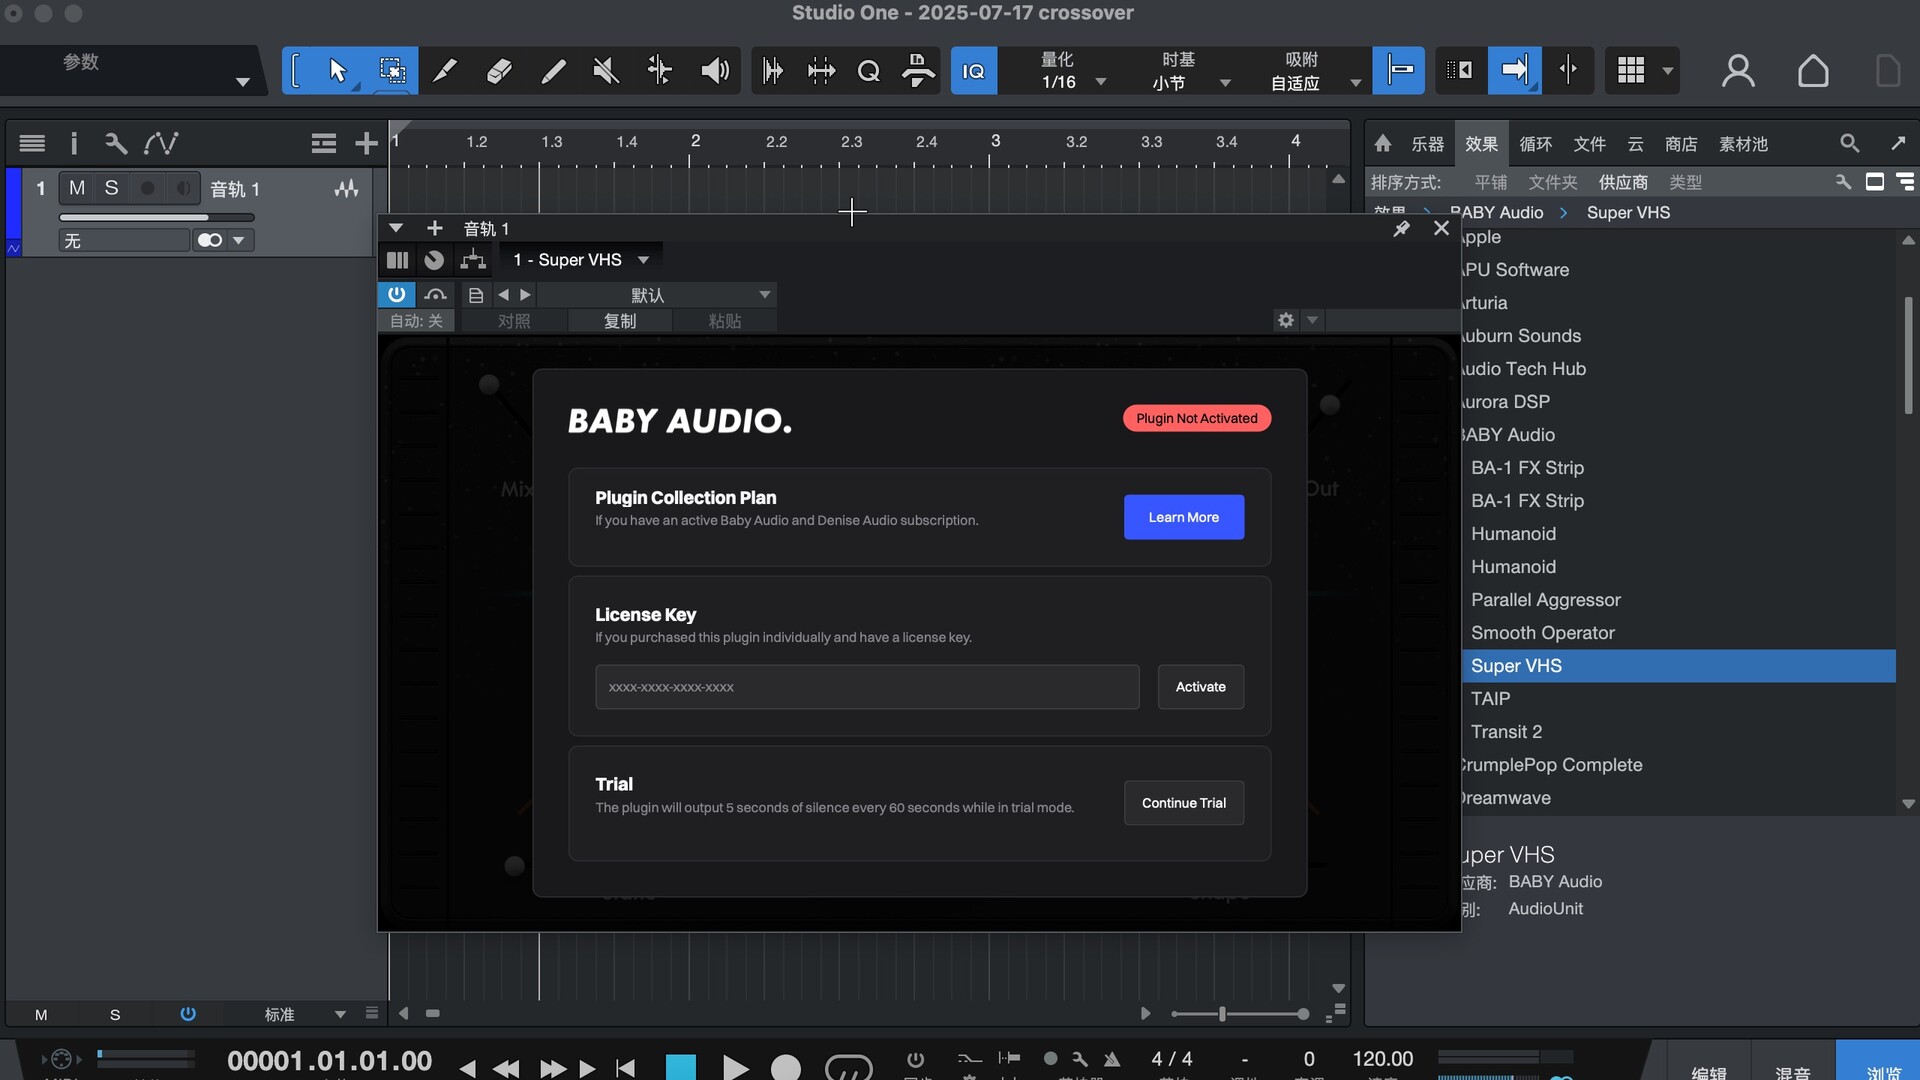Viewport: 1920px width, 1080px height.
Task: Open the track list icon
Action: pos(32,144)
